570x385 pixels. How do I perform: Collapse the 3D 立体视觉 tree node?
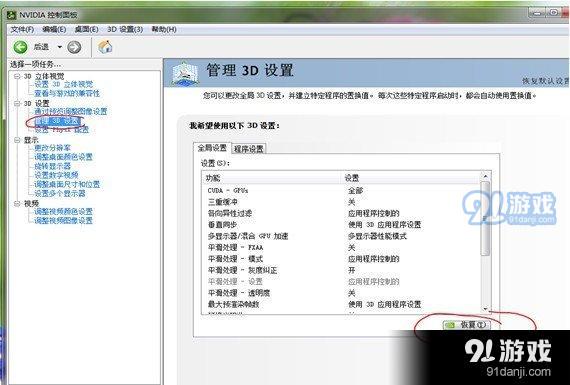click(17, 76)
